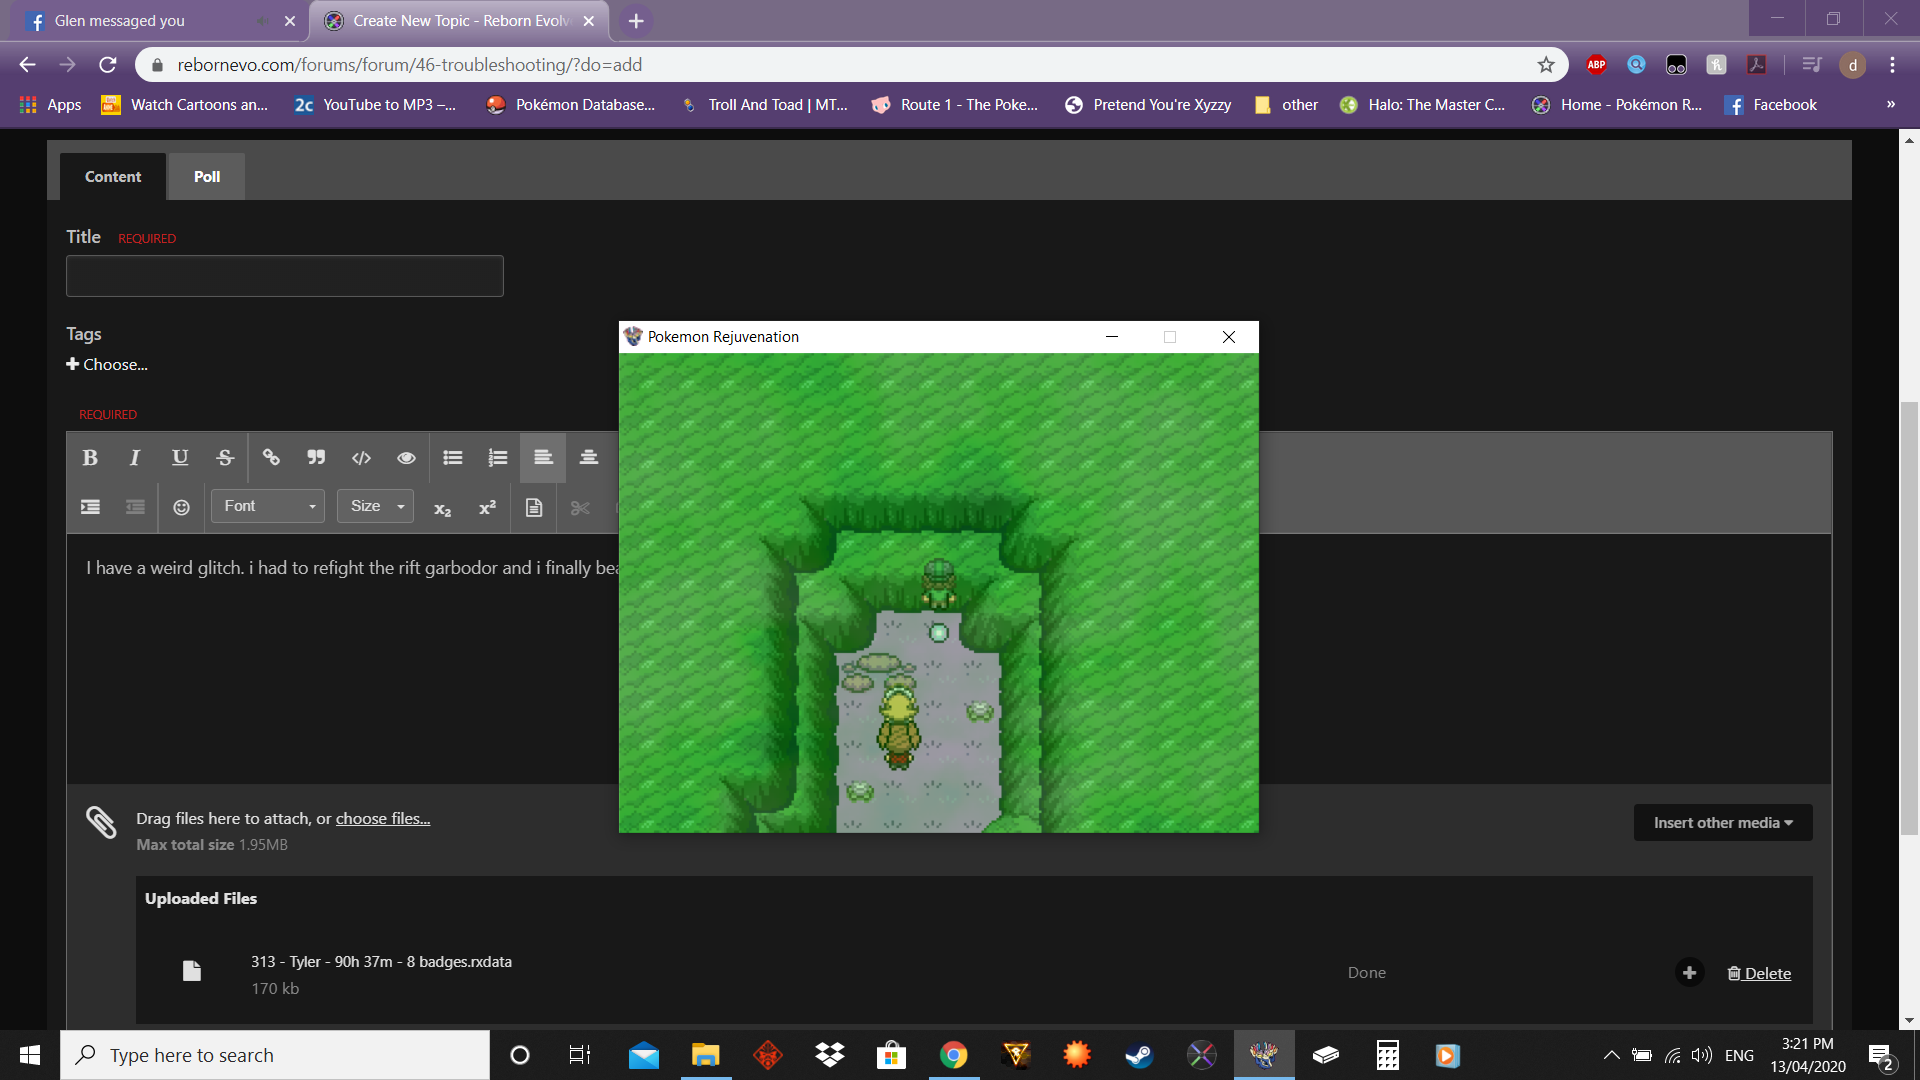
Task: Open the Size dropdown
Action: (x=376, y=506)
